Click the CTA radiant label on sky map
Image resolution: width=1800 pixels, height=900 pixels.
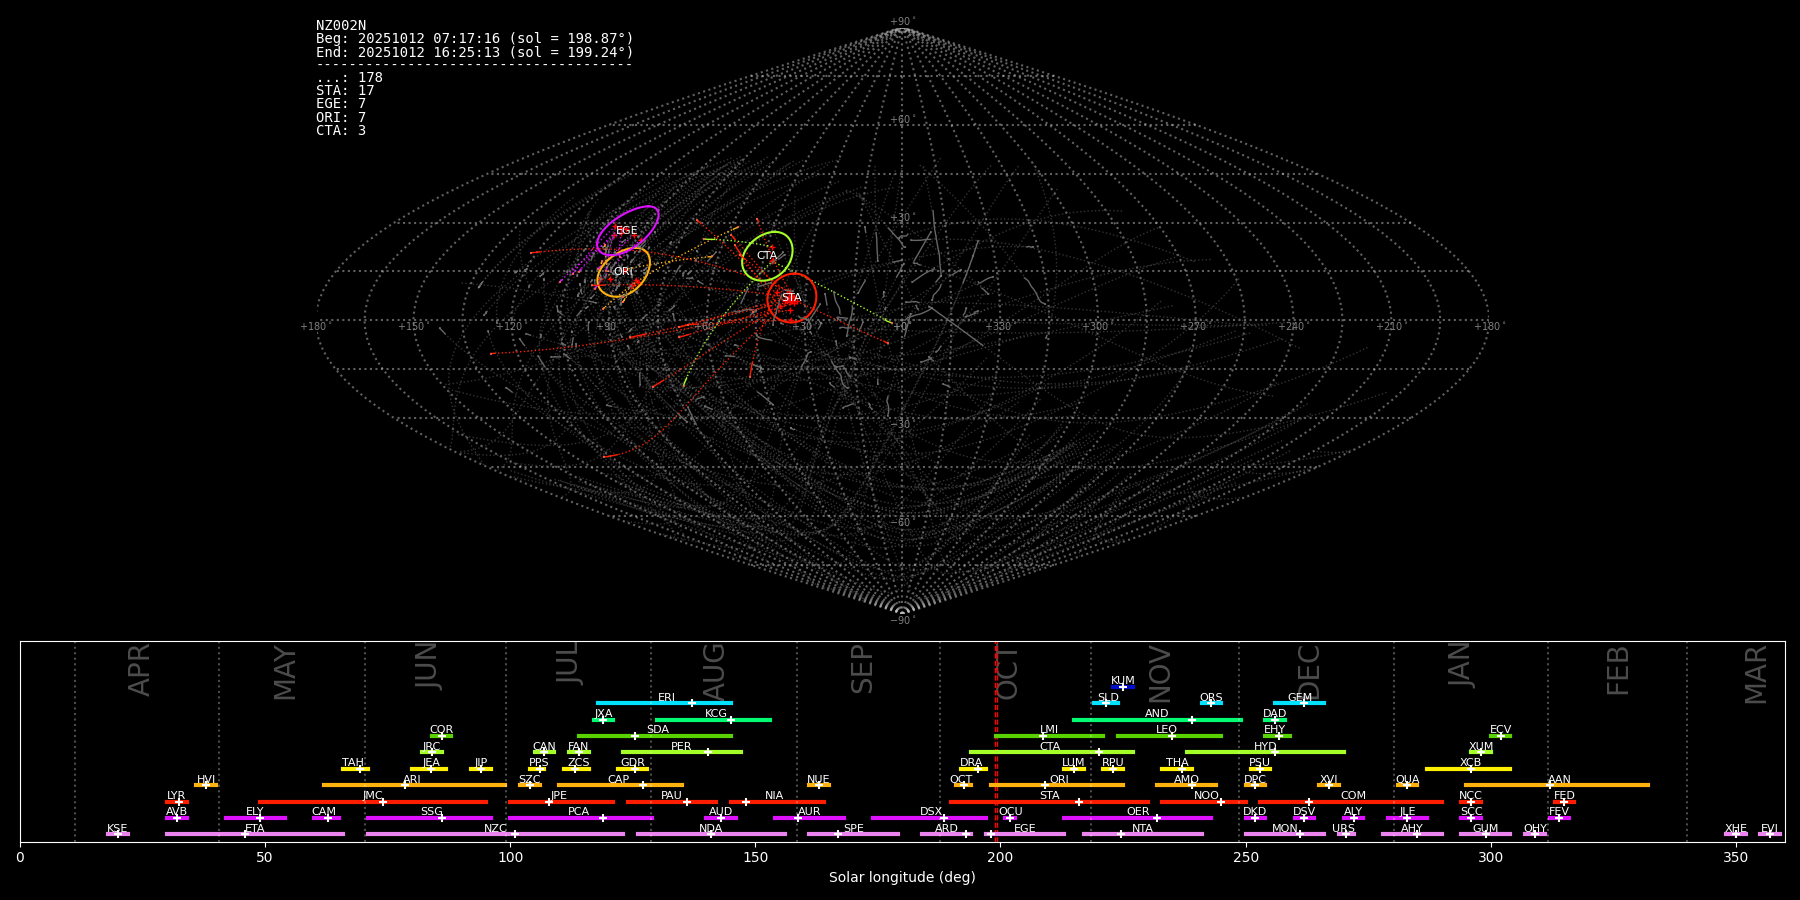pyautogui.click(x=767, y=256)
